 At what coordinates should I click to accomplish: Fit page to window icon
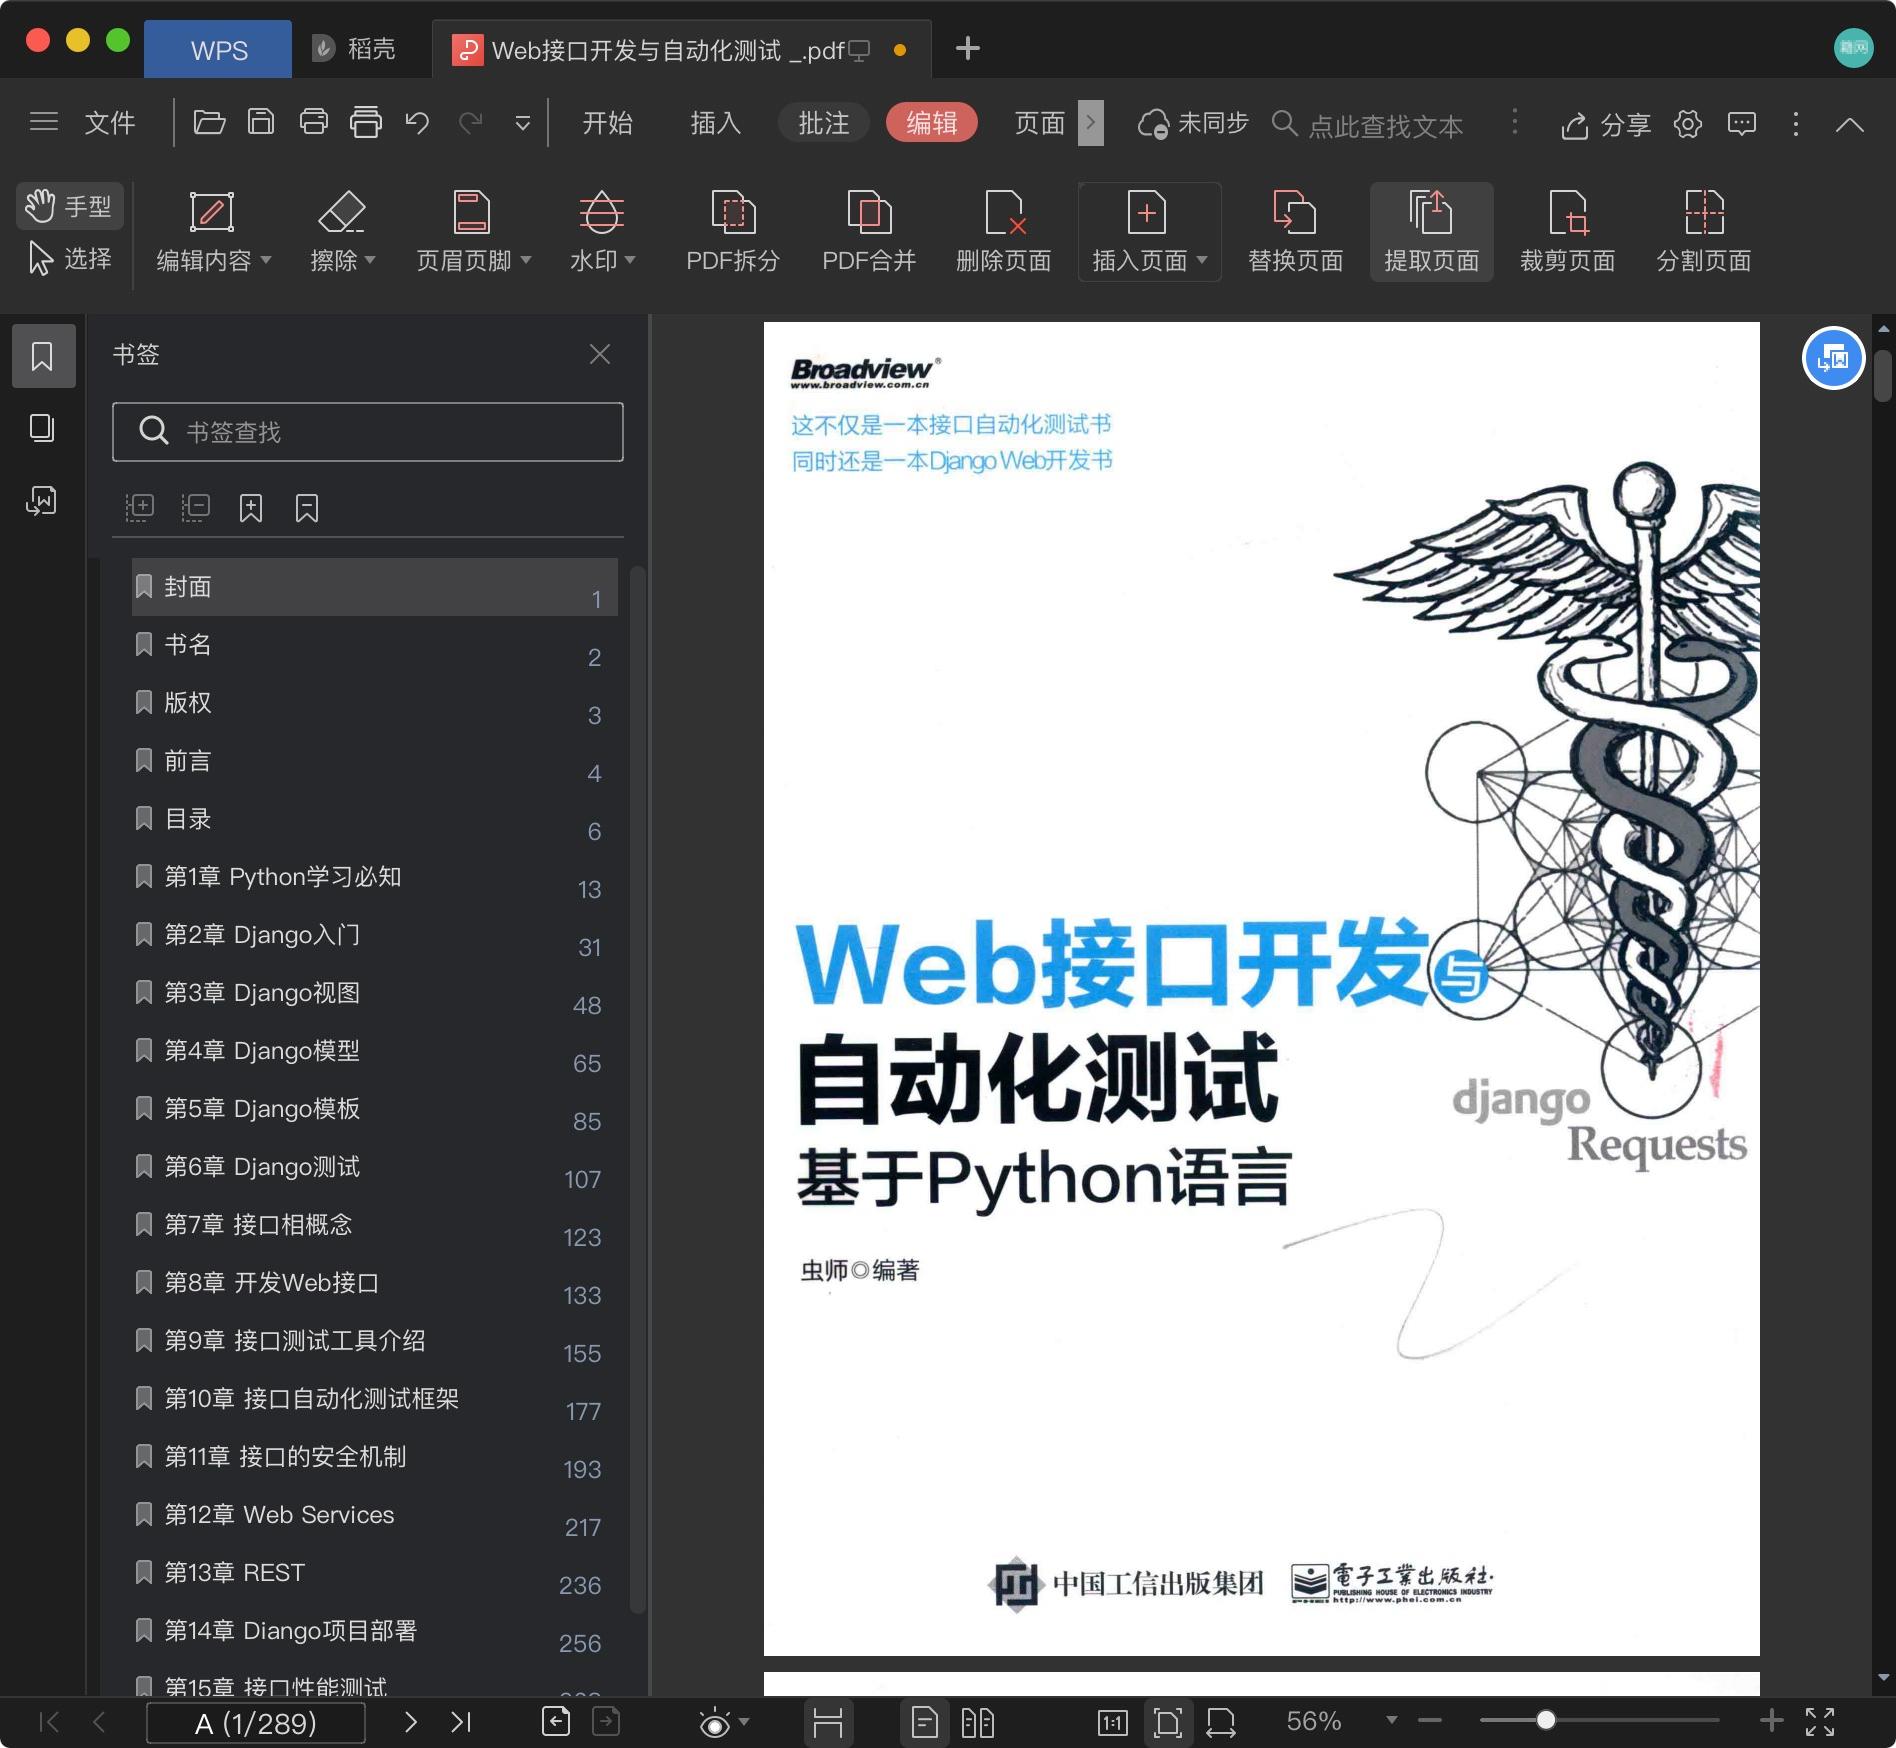point(1167,1722)
